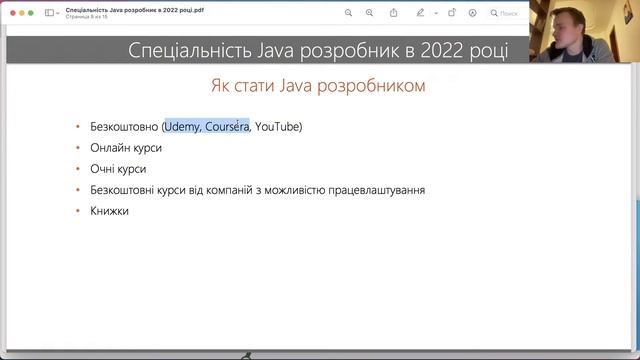Image resolution: width=640 pixels, height=360 pixels.
Task: Toggle the Preview sidebar view button
Action: click(49, 13)
